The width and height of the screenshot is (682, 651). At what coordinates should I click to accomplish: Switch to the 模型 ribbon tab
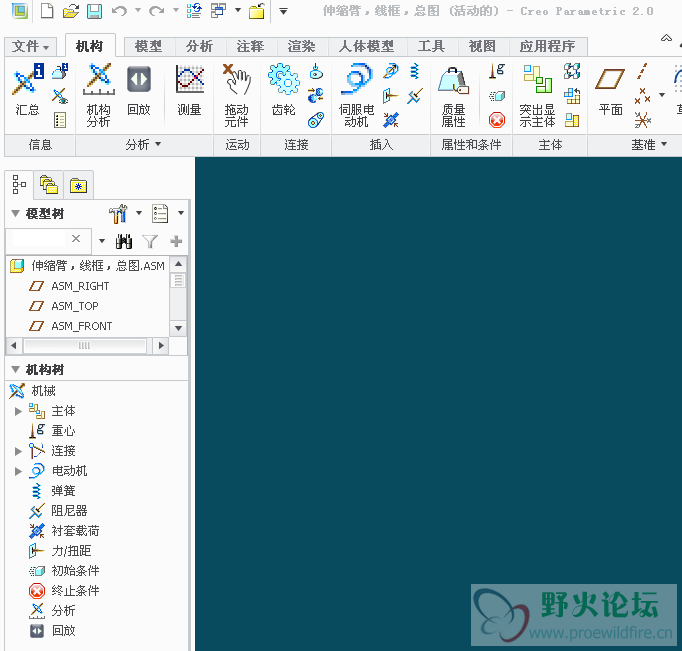(x=148, y=47)
